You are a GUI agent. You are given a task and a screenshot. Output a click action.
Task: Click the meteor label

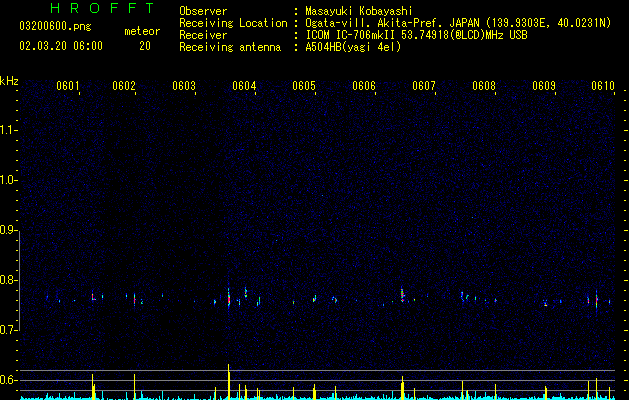142,31
